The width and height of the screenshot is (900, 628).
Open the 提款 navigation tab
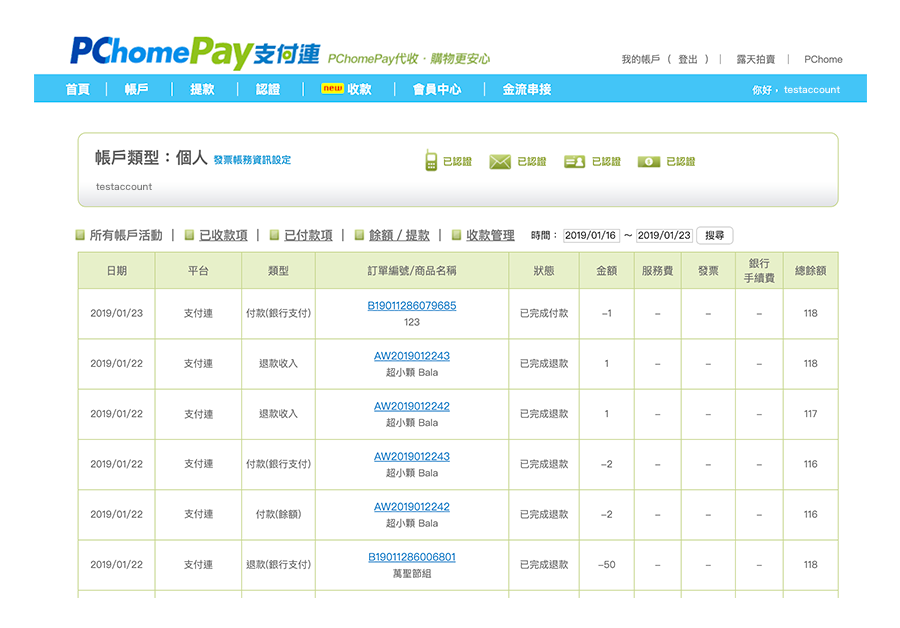click(x=202, y=89)
